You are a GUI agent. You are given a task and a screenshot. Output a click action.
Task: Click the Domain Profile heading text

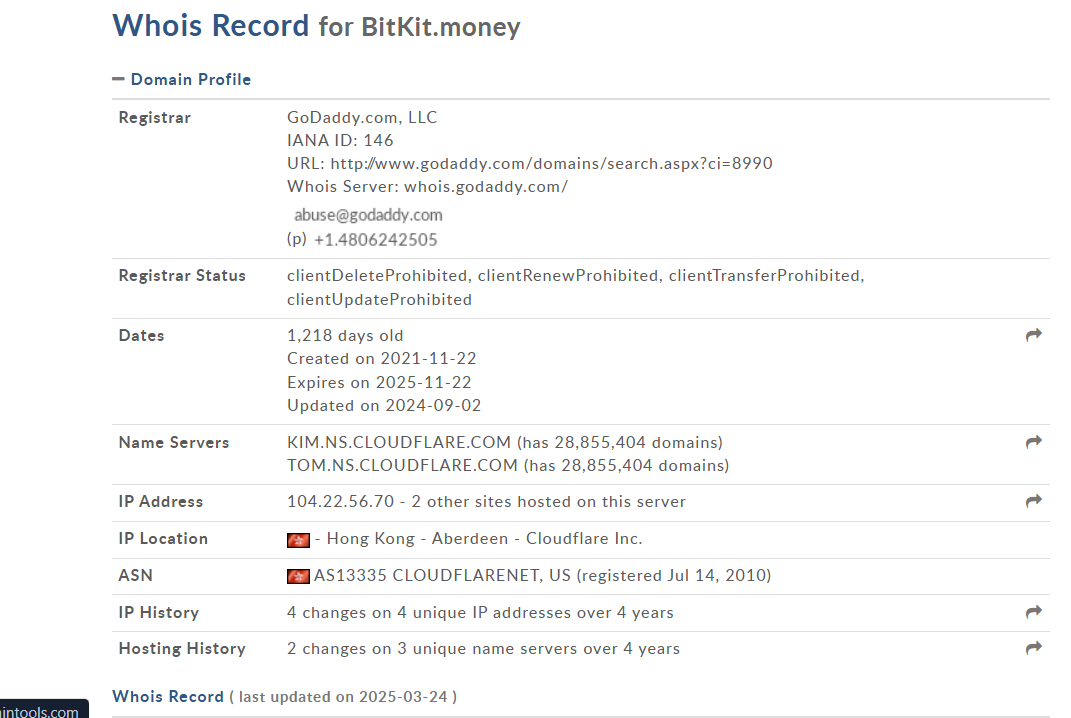click(x=191, y=79)
